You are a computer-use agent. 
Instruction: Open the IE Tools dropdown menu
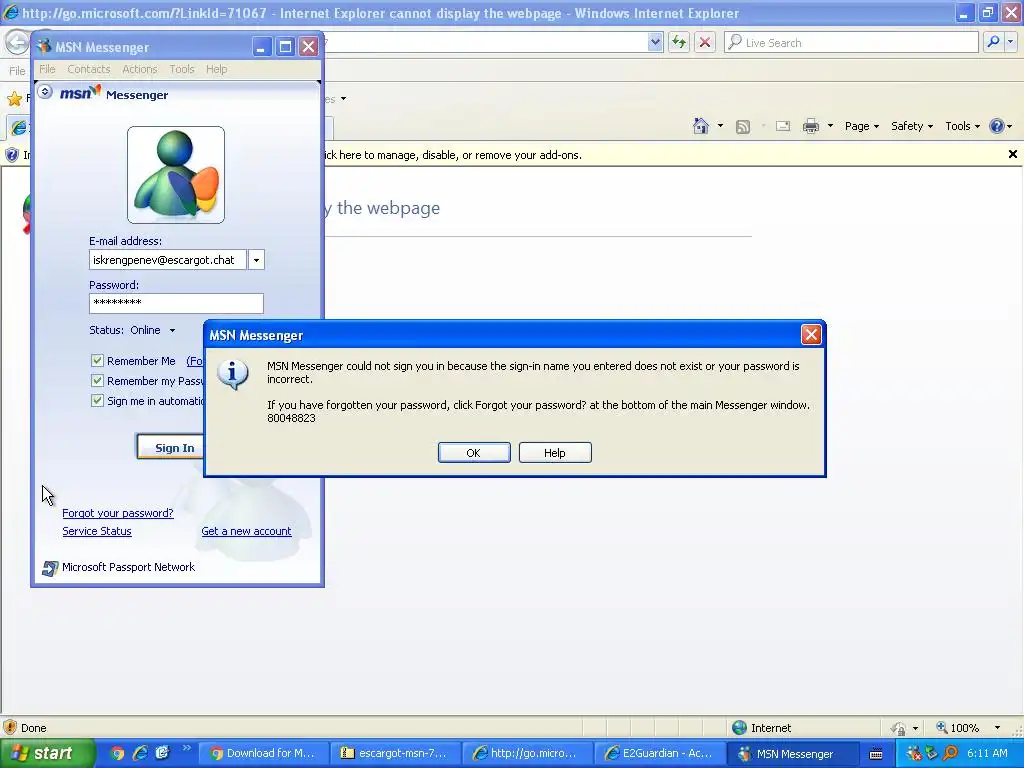[963, 126]
